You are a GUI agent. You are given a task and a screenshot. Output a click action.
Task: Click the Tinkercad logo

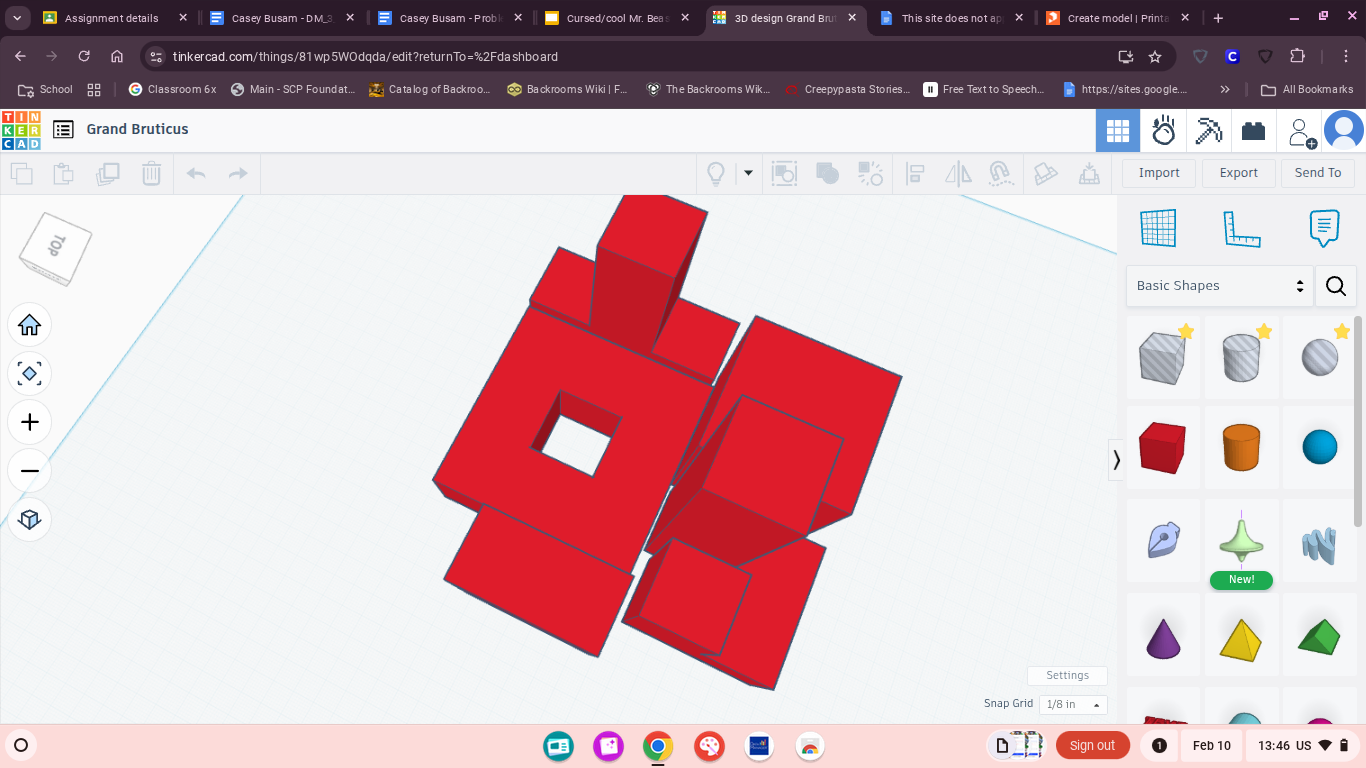pos(21,130)
